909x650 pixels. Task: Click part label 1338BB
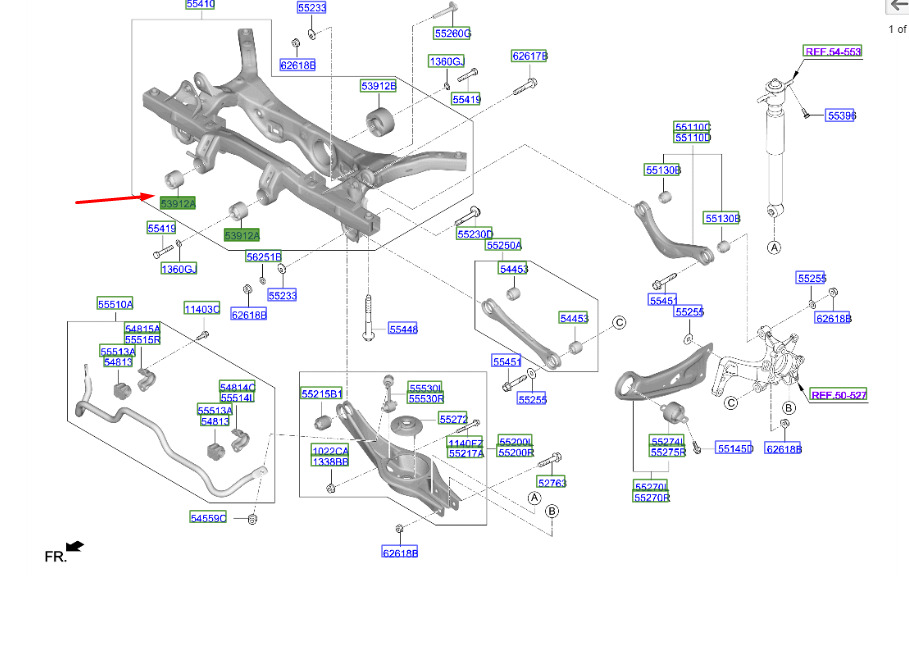tap(330, 462)
